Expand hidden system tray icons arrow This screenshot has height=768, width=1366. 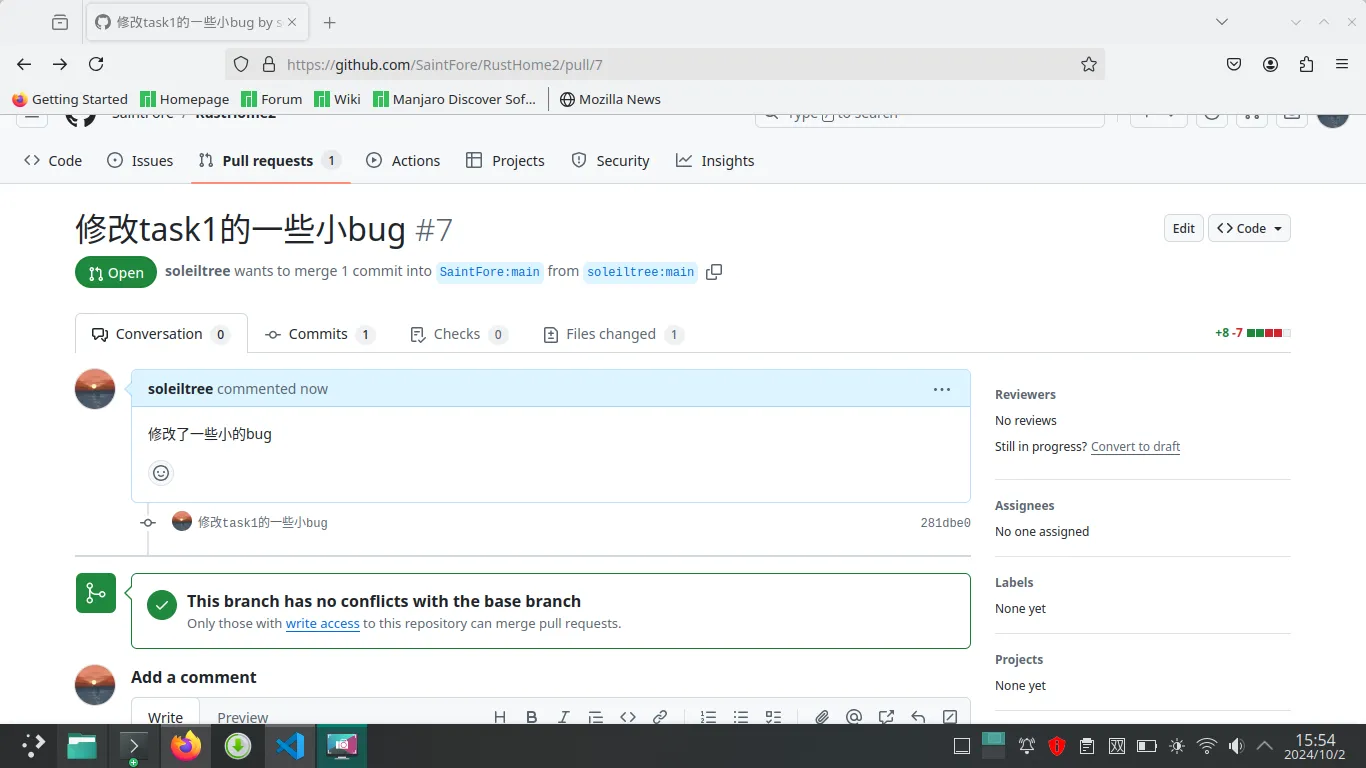point(1265,746)
